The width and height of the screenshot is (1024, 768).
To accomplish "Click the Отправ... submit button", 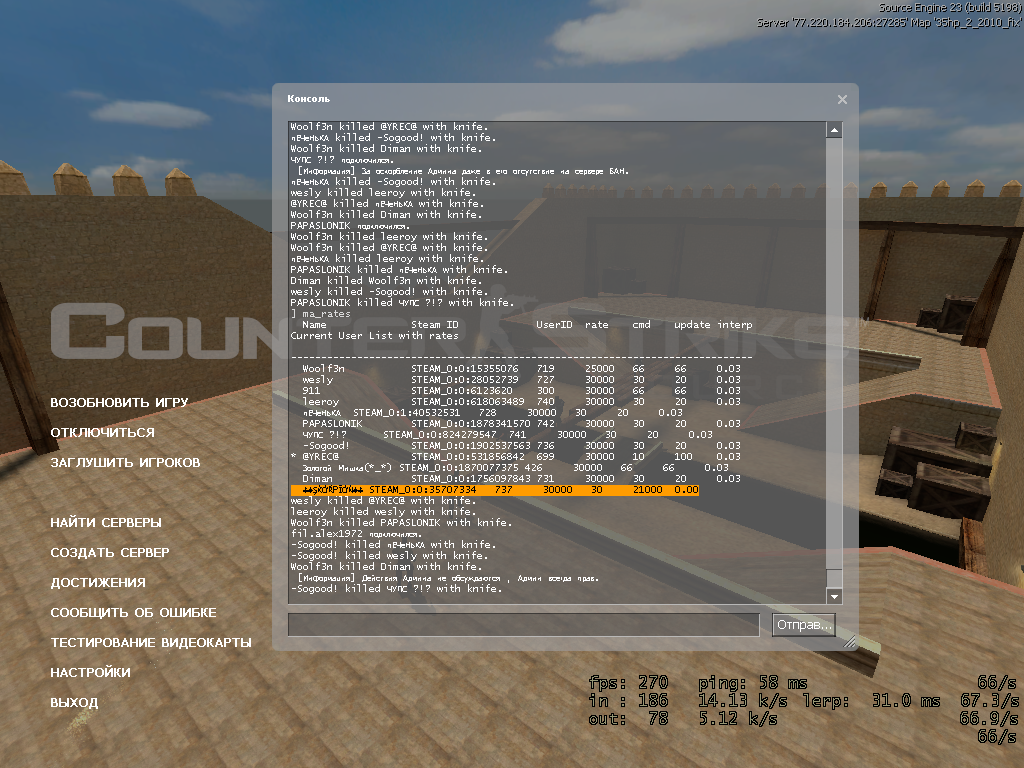I will (x=804, y=625).
